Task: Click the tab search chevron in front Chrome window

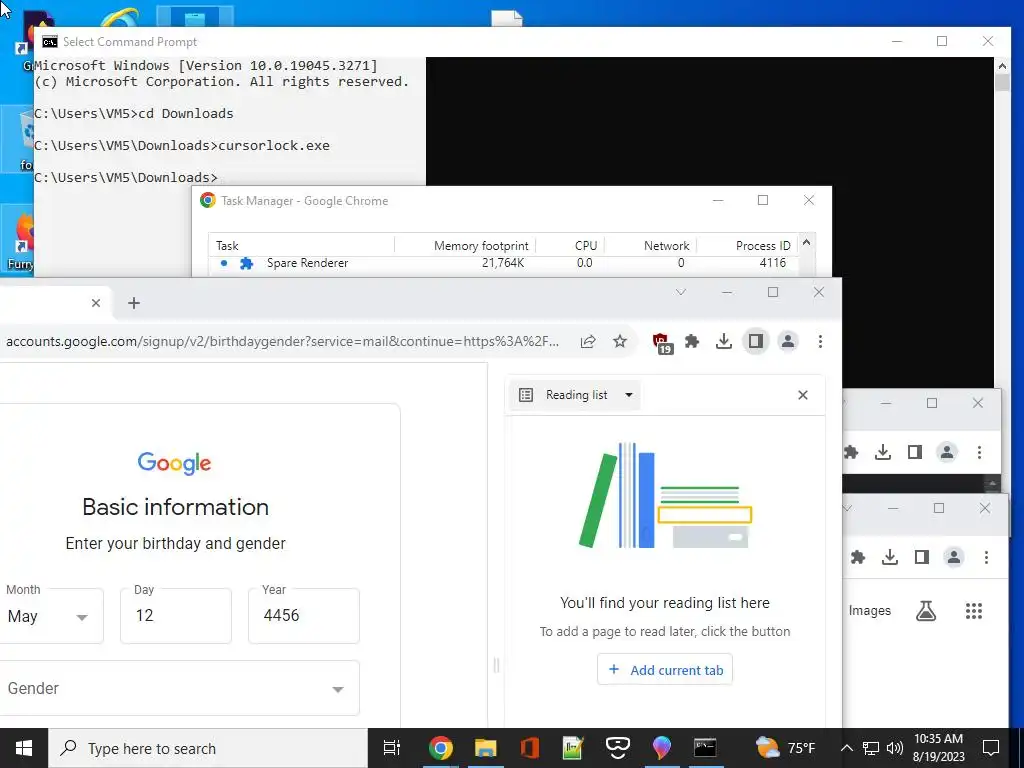Action: click(x=680, y=292)
